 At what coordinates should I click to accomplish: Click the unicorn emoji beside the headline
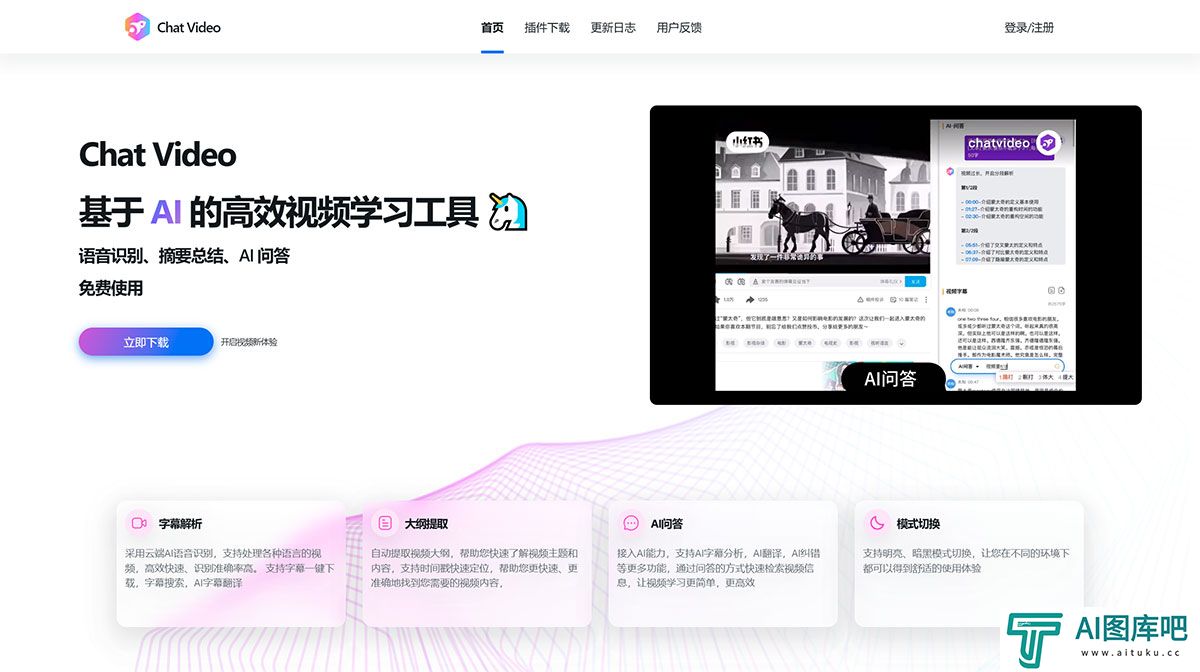pyautogui.click(x=508, y=212)
